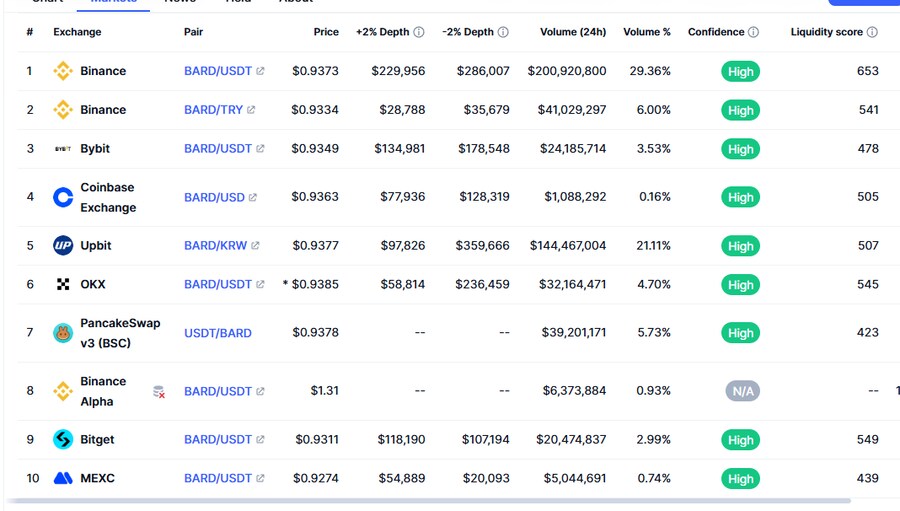Click the Bybit exchange logo
The image size is (900, 511).
pyautogui.click(x=63, y=149)
